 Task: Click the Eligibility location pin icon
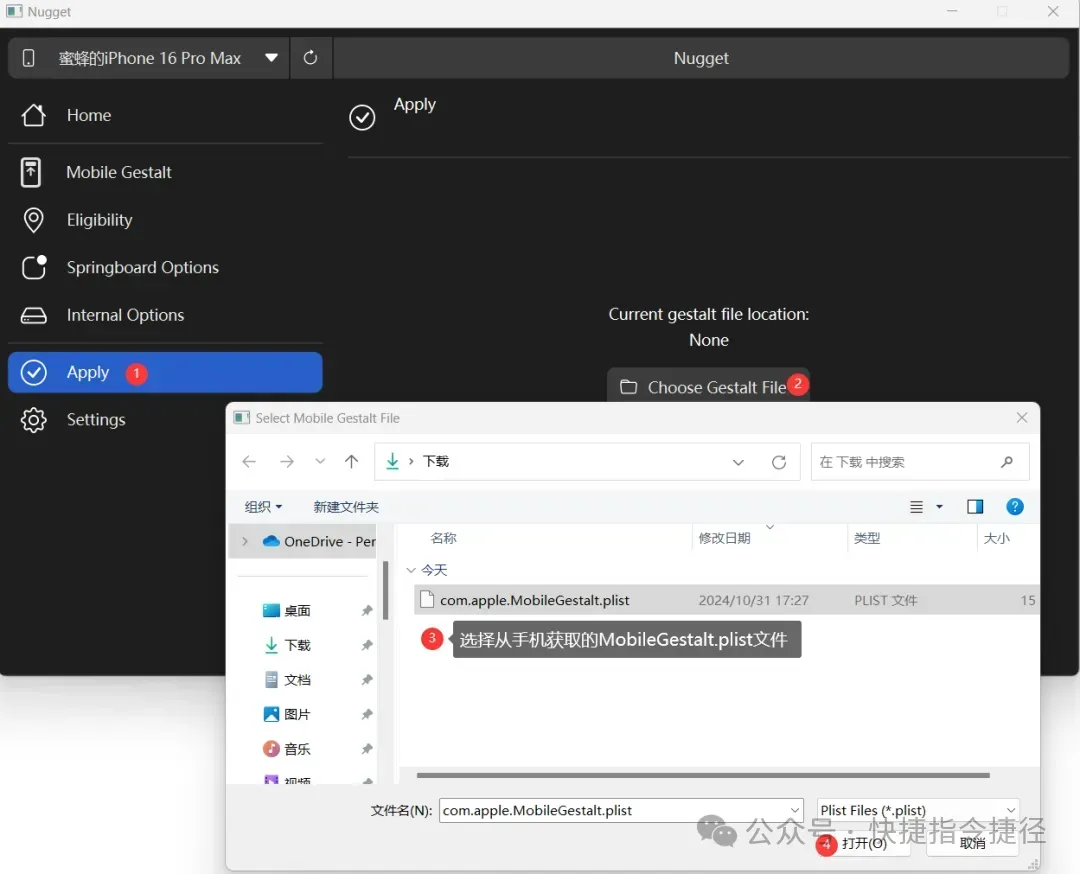click(33, 220)
